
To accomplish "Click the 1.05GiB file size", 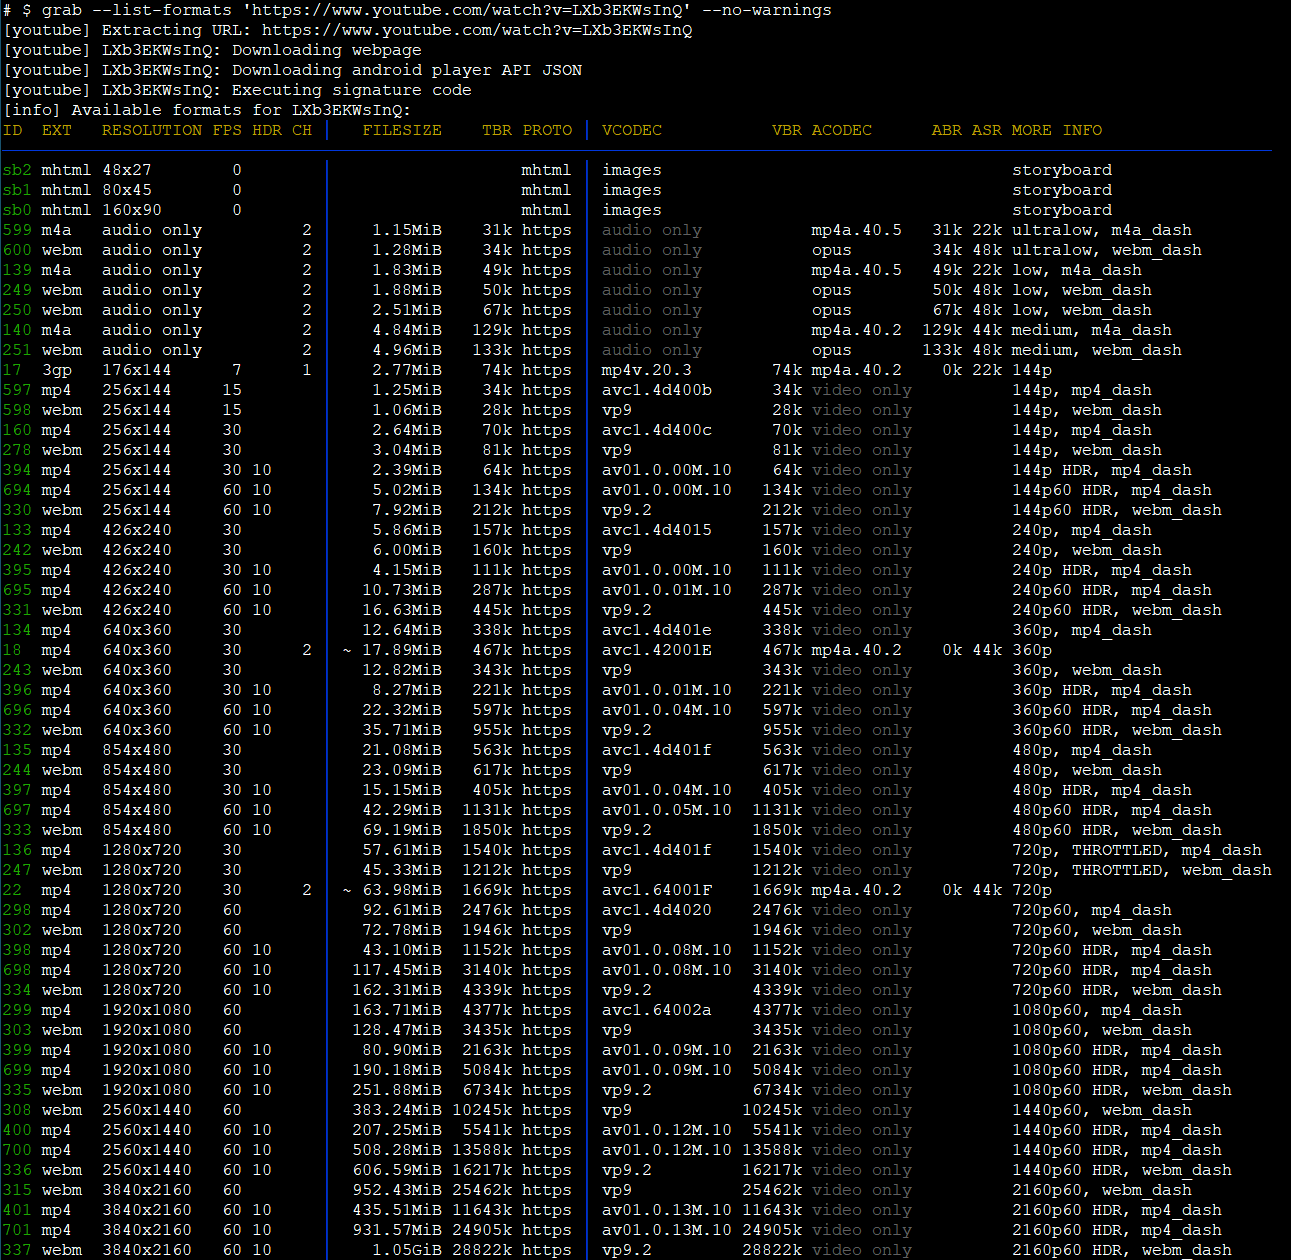I will tap(407, 1250).
